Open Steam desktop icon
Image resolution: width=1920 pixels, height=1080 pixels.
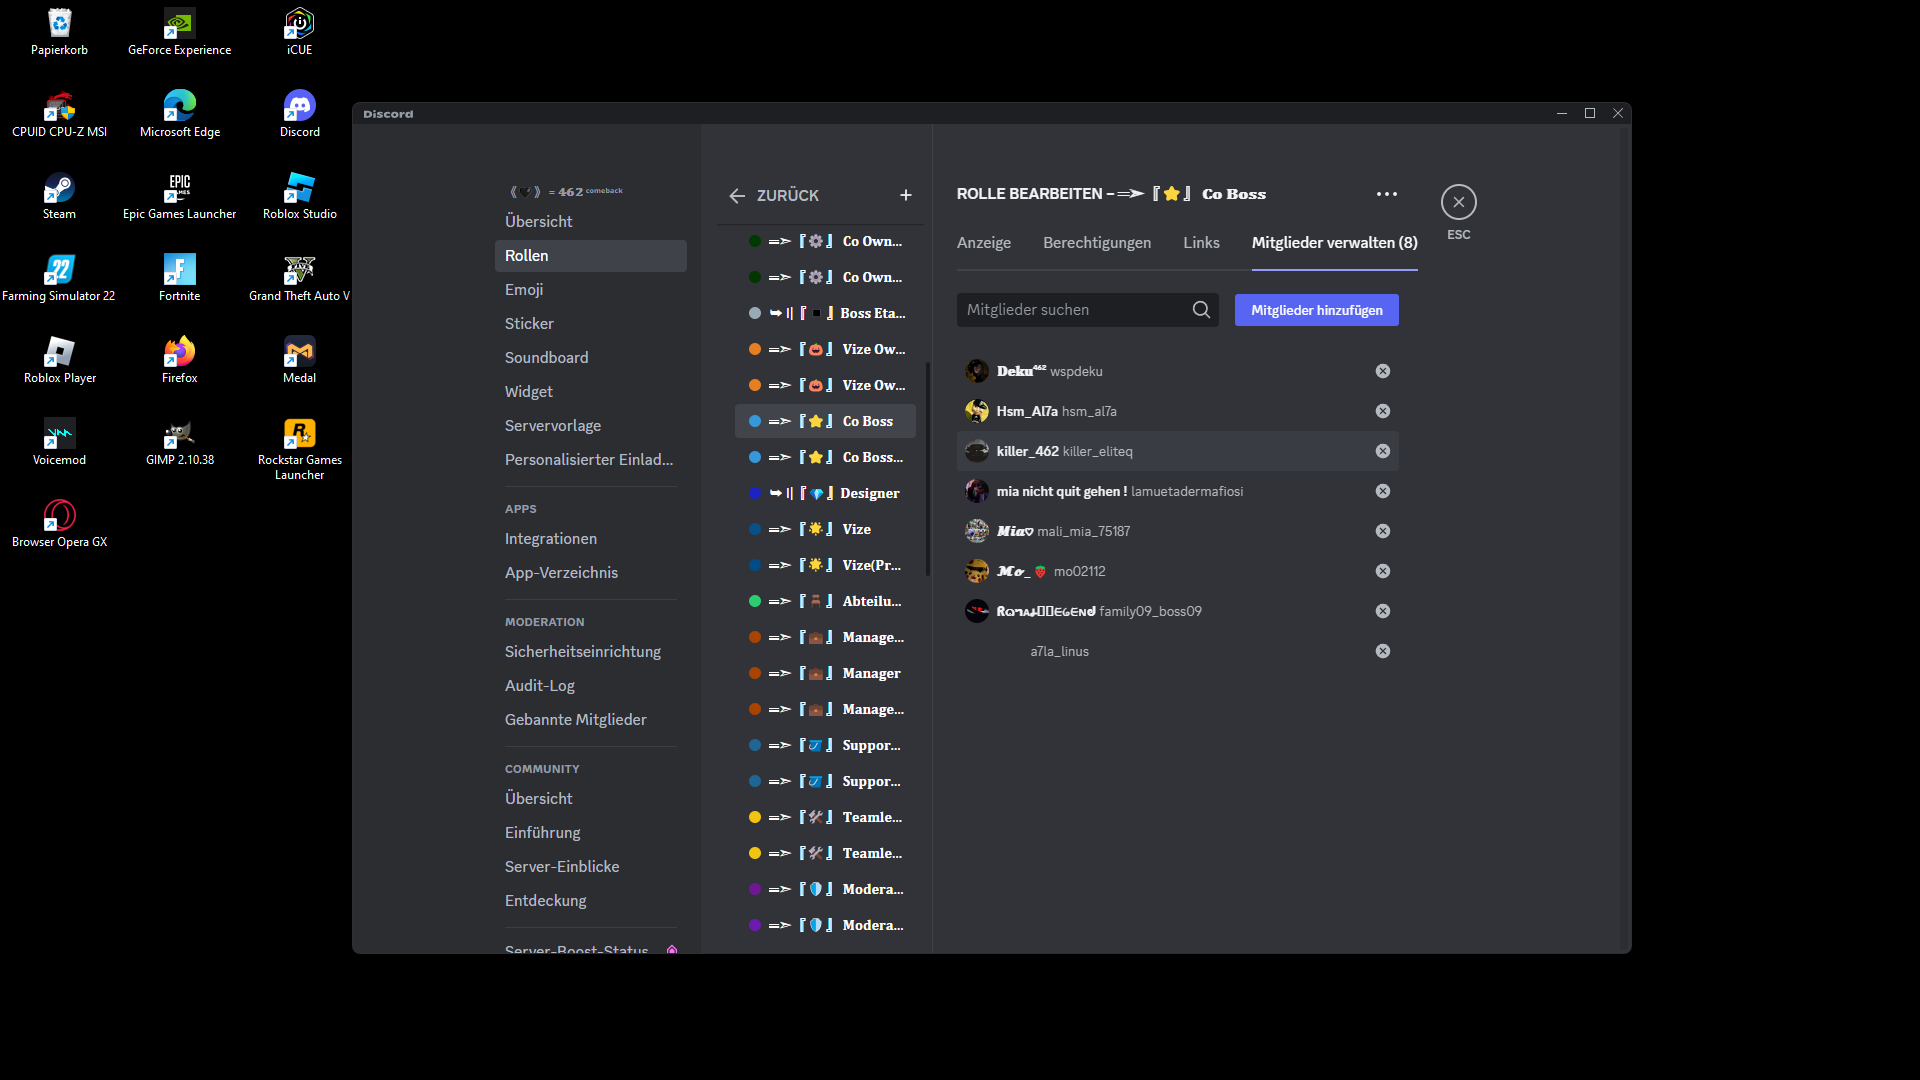point(59,195)
